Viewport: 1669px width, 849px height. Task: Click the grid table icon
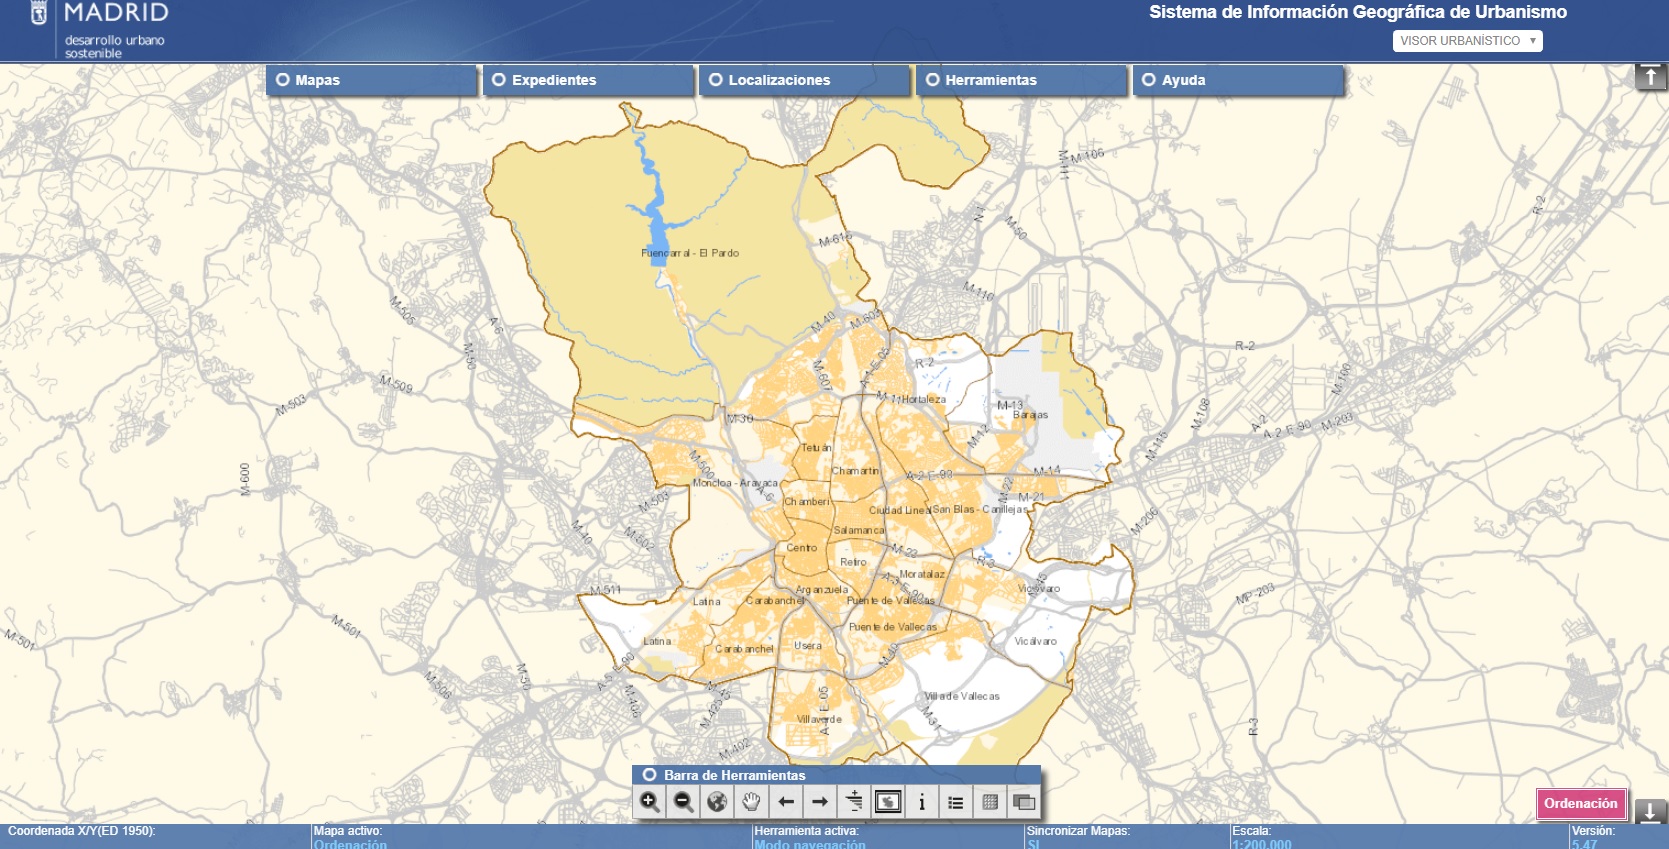coord(990,802)
